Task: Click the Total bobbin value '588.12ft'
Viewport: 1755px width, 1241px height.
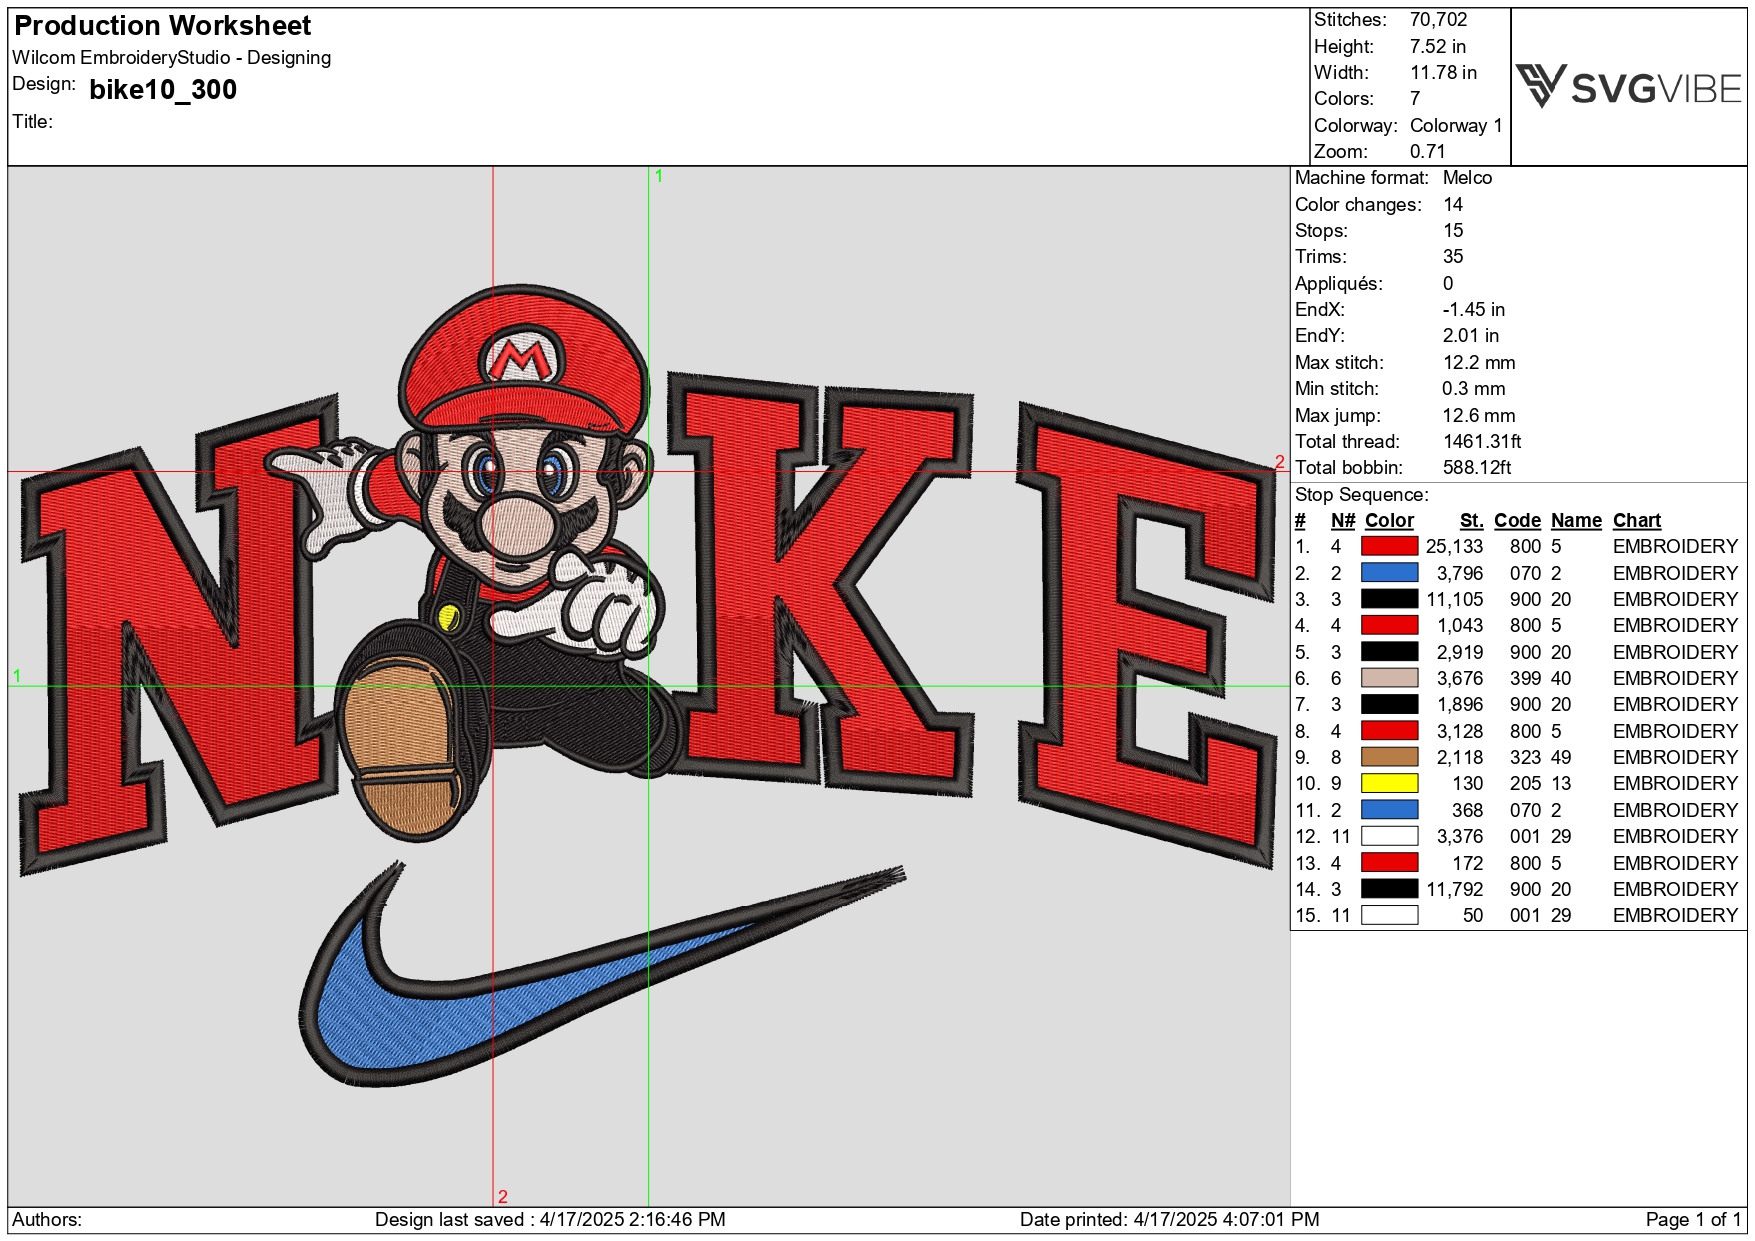Action: pyautogui.click(x=1477, y=467)
